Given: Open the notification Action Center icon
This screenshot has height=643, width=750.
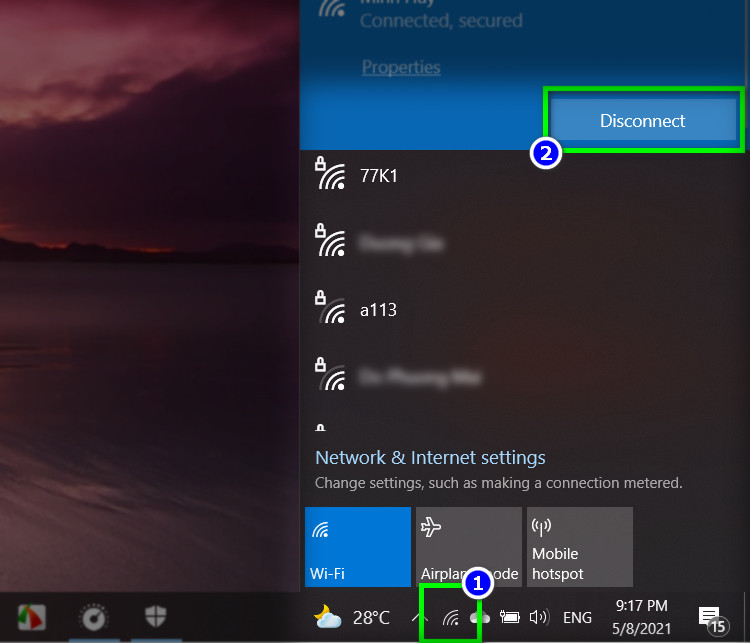Looking at the screenshot, I should pyautogui.click(x=710, y=617).
